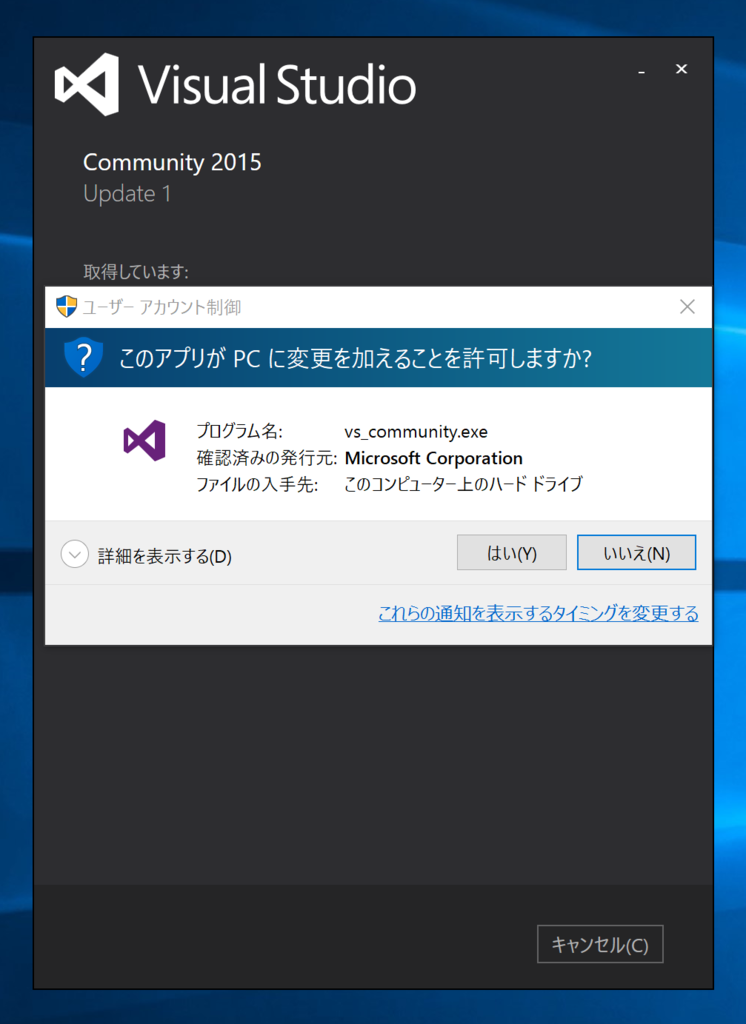Minimize the Visual Studio installer window

pos(641,71)
